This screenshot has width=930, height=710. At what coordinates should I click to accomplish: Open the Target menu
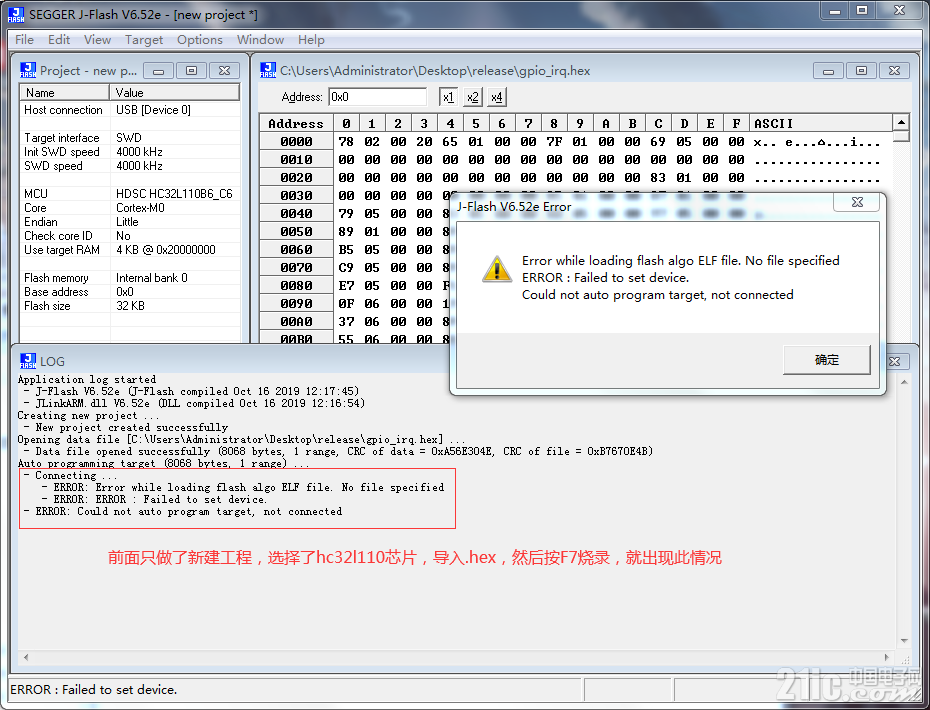[144, 40]
